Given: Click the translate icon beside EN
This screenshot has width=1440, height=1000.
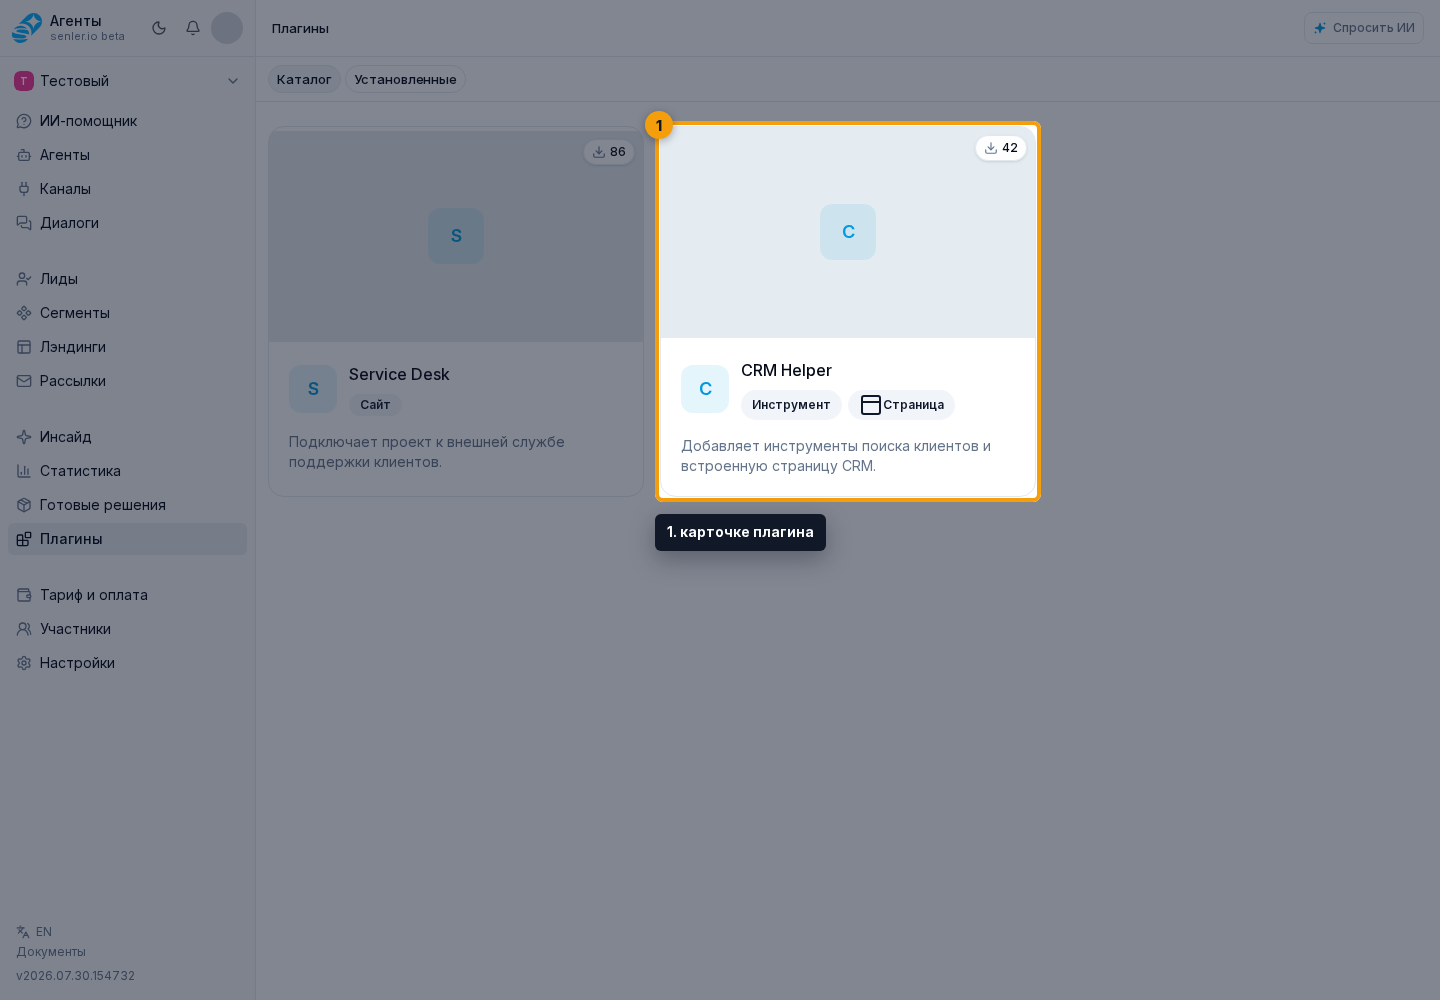Looking at the screenshot, I should [x=23, y=932].
